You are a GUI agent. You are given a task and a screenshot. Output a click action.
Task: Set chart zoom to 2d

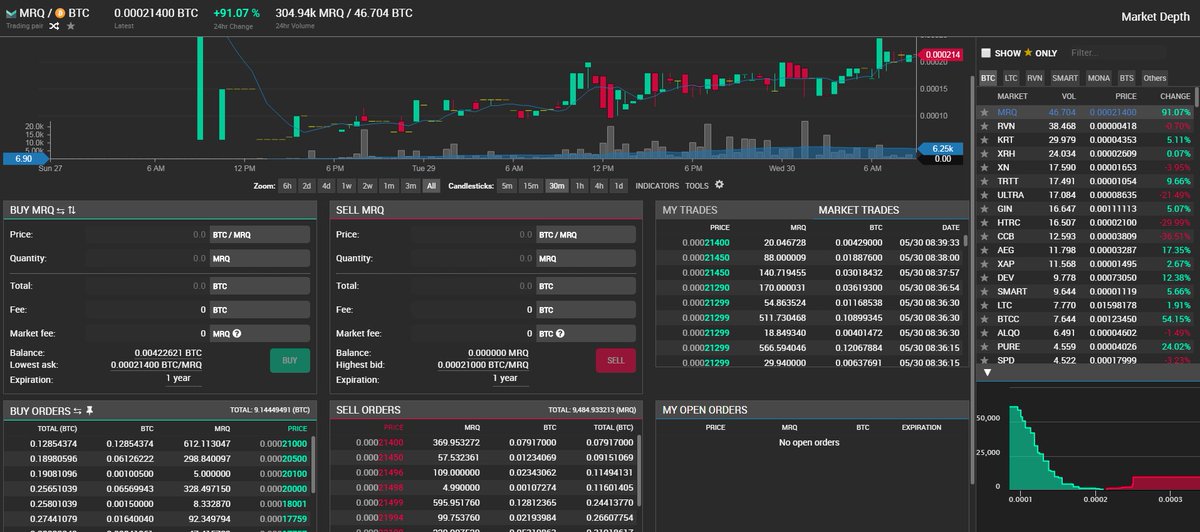pyautogui.click(x=307, y=185)
